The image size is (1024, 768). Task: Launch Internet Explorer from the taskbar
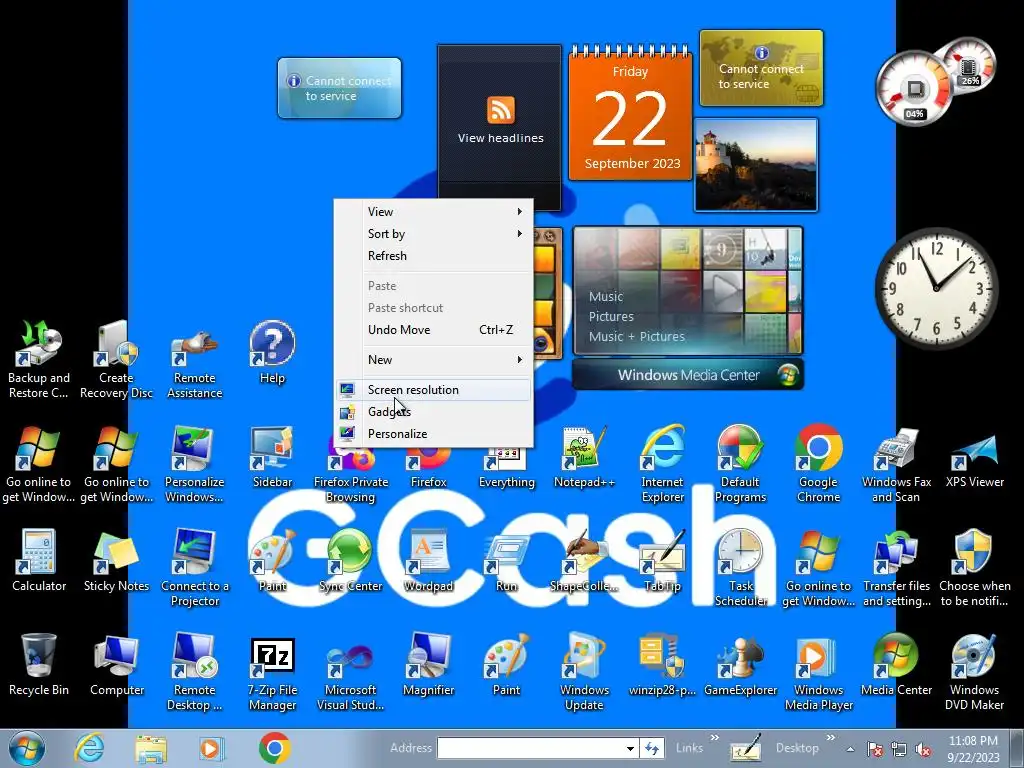(x=89, y=748)
